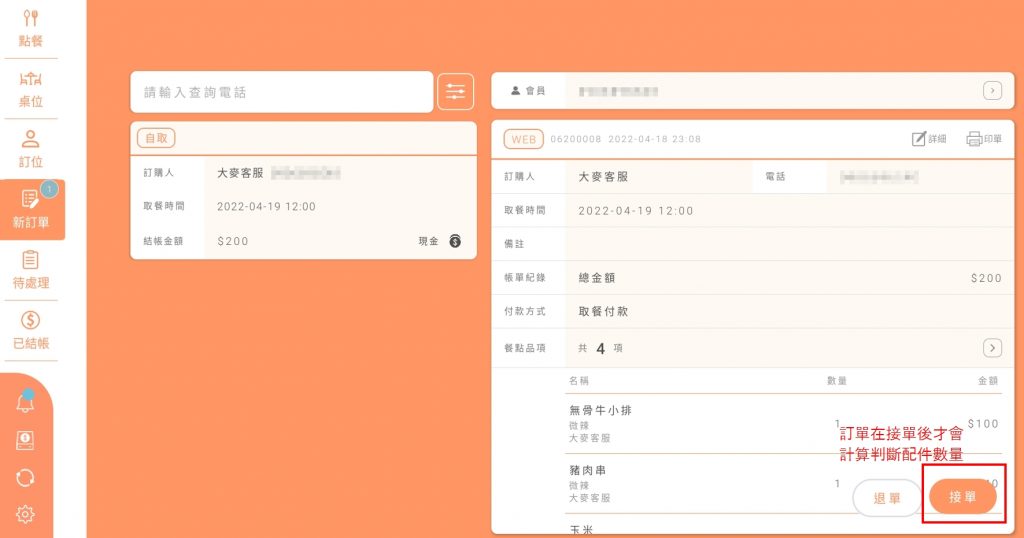This screenshot has width=1024, height=538.
Task: Reject the order with 退單 button
Action: coord(886,497)
